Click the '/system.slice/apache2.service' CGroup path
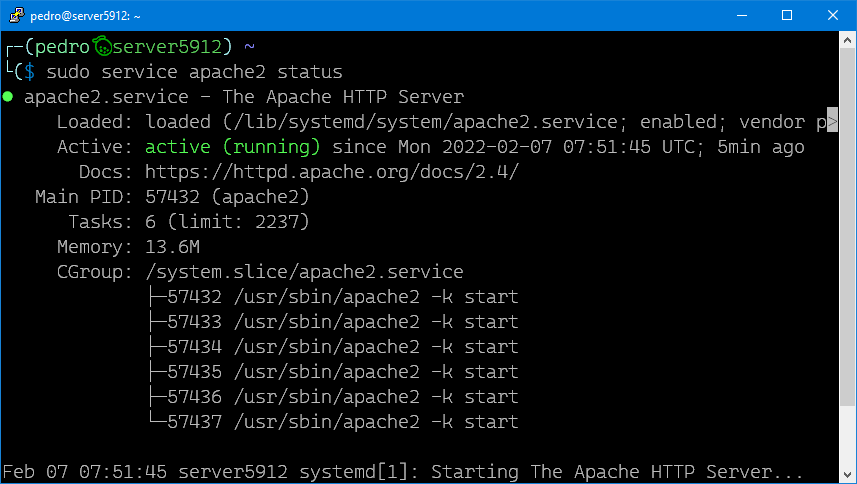This screenshot has width=857, height=484. [x=304, y=272]
